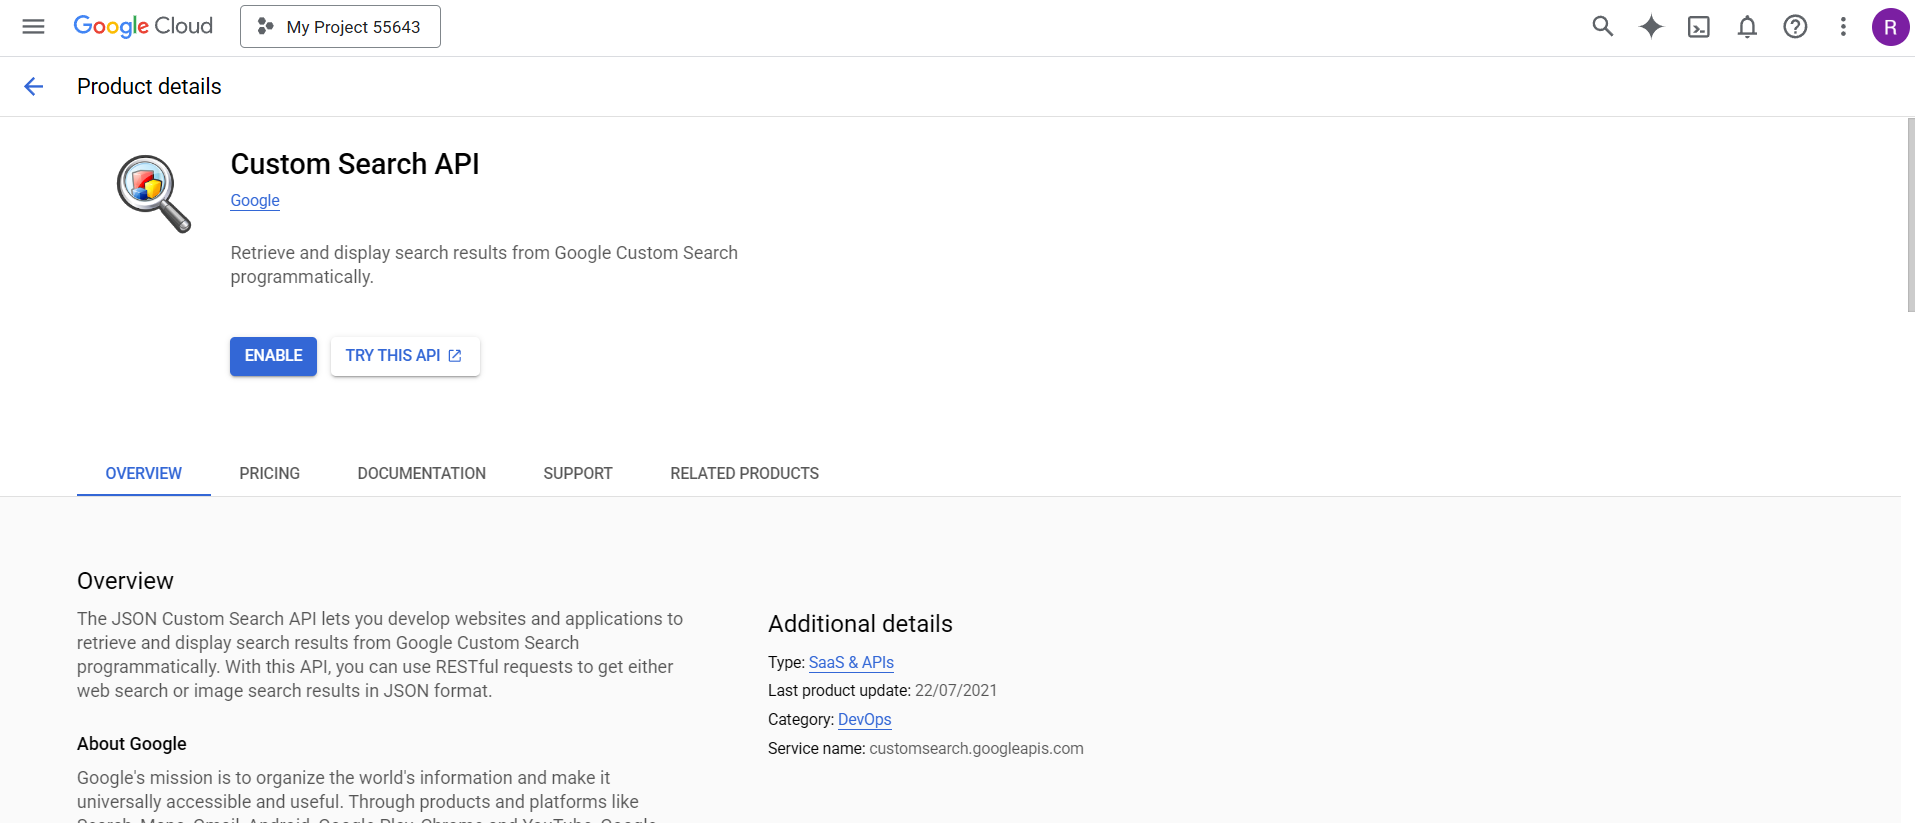The image size is (1915, 823).
Task: Open the search magnifier in top bar
Action: point(1603,26)
